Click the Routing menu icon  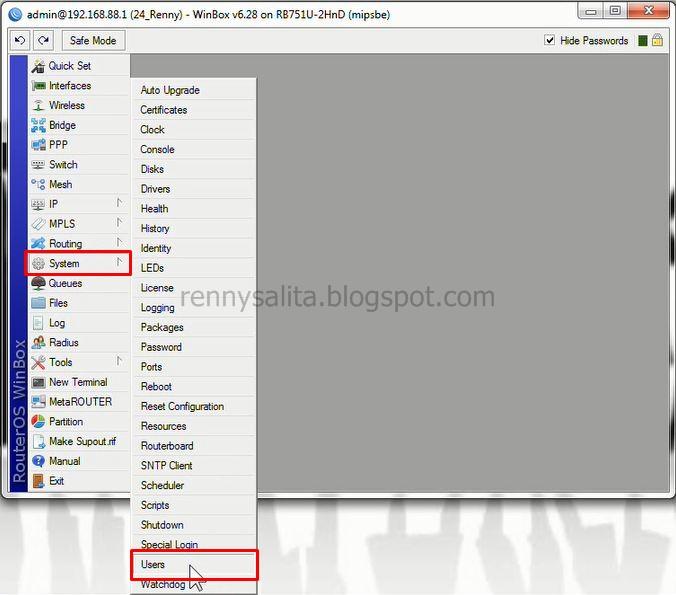point(38,244)
